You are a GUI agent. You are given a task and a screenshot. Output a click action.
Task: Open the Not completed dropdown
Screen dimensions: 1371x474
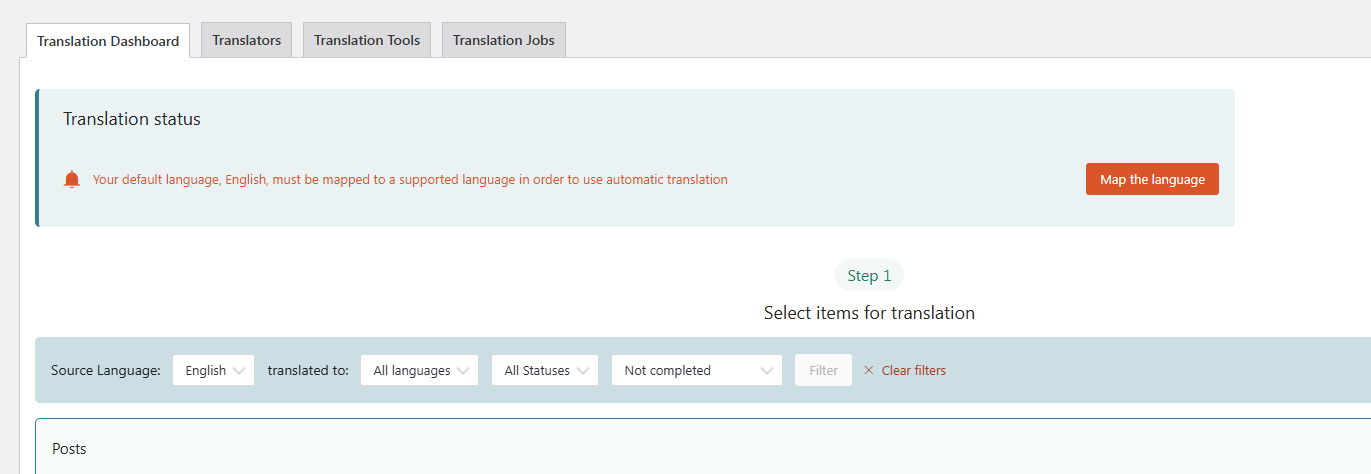696,370
